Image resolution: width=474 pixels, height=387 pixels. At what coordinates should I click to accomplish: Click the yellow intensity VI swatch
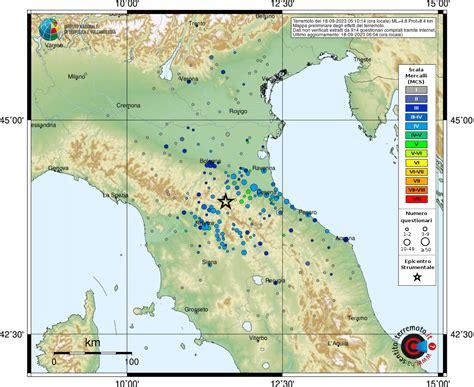[416, 163]
